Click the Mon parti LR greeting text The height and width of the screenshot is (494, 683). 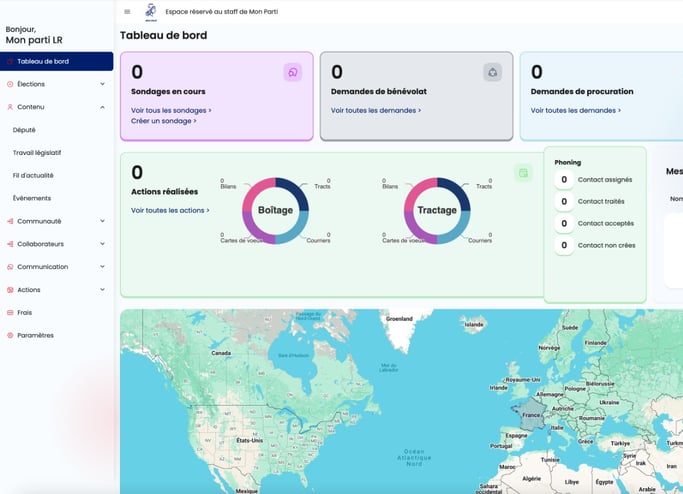tap(34, 40)
